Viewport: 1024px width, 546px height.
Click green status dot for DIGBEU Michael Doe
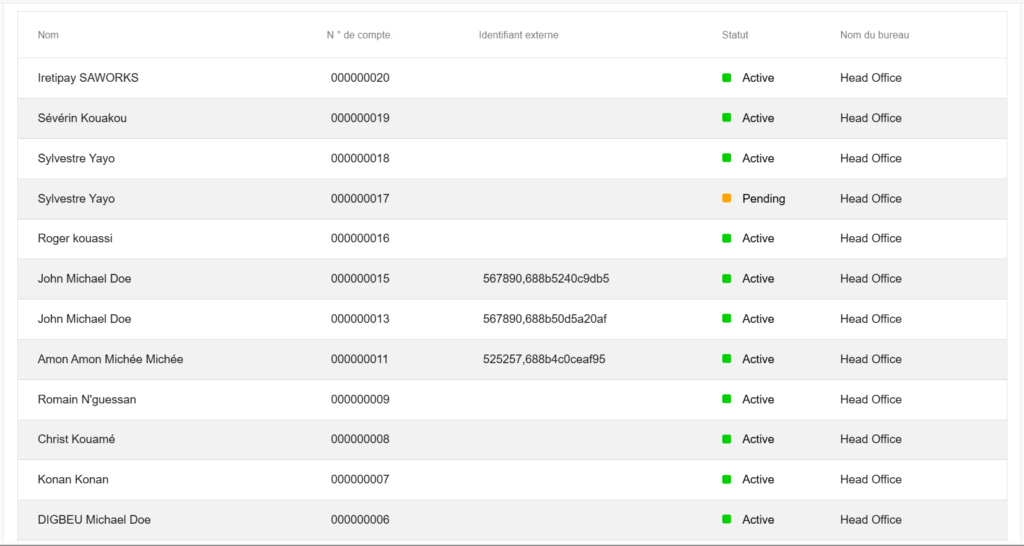pyautogui.click(x=727, y=519)
